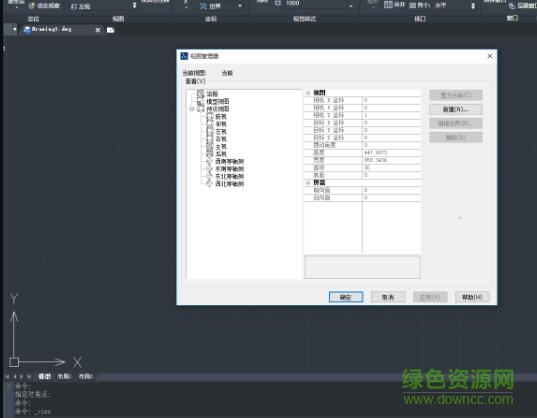Image resolution: width=537 pixels, height=418 pixels.
Task: Go to last layout tab arrow
Action: point(29,377)
